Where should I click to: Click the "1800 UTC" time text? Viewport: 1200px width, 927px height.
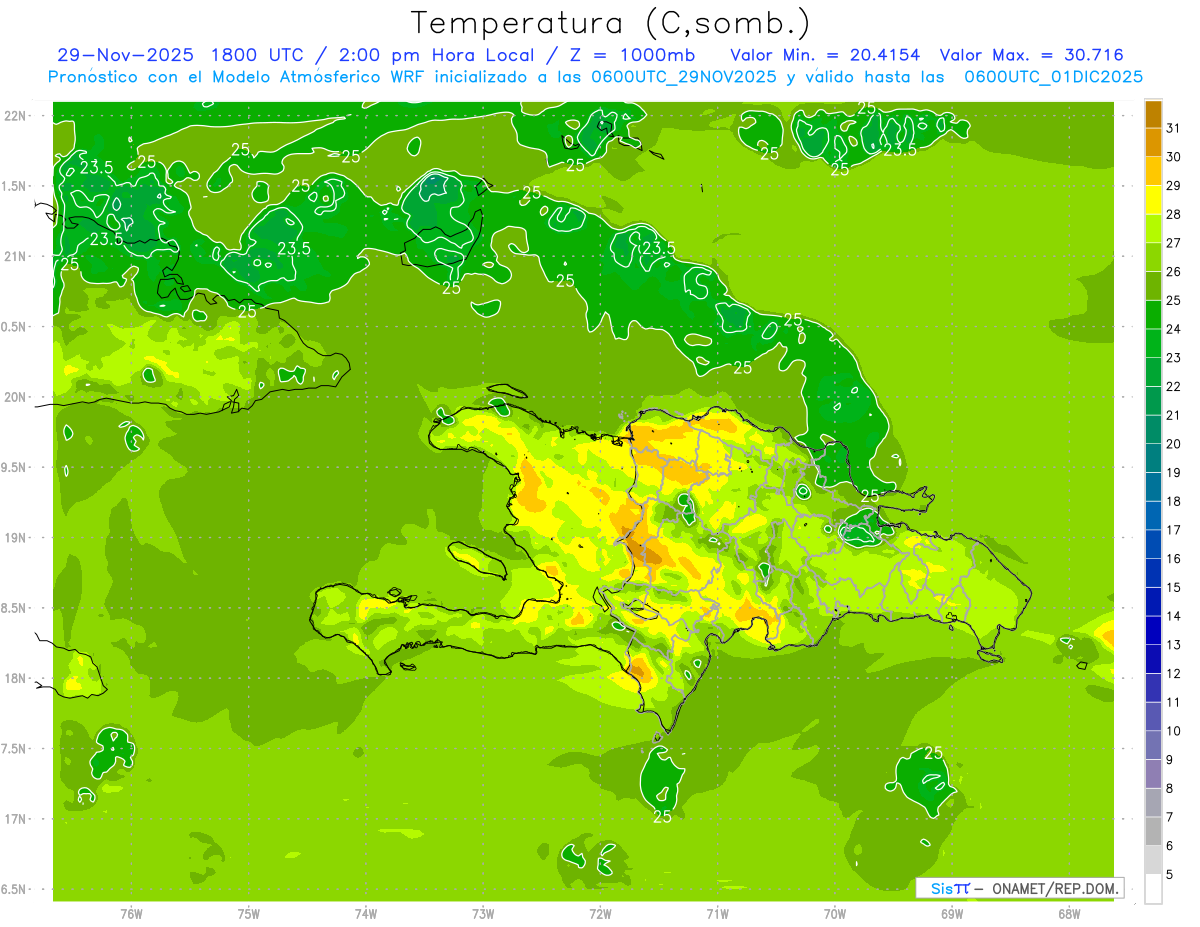click(258, 55)
